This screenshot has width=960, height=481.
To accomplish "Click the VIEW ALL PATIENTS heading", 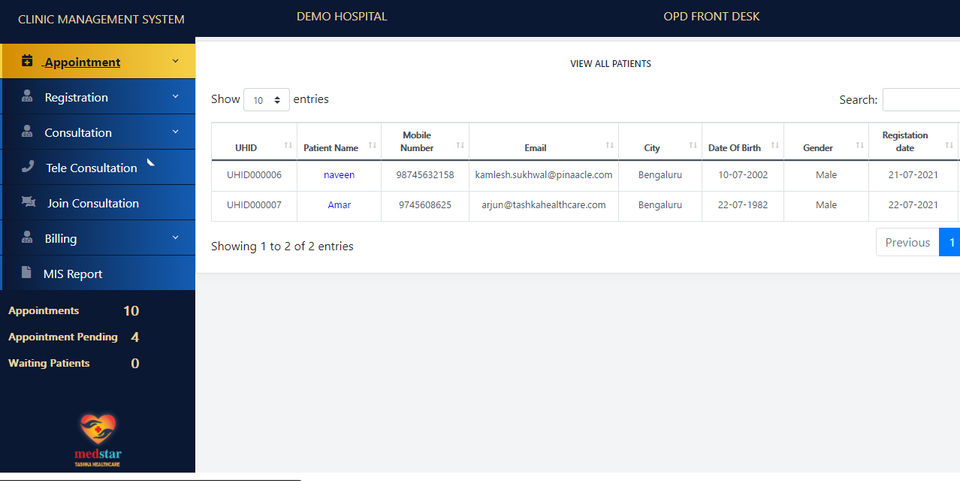I will (x=610, y=64).
